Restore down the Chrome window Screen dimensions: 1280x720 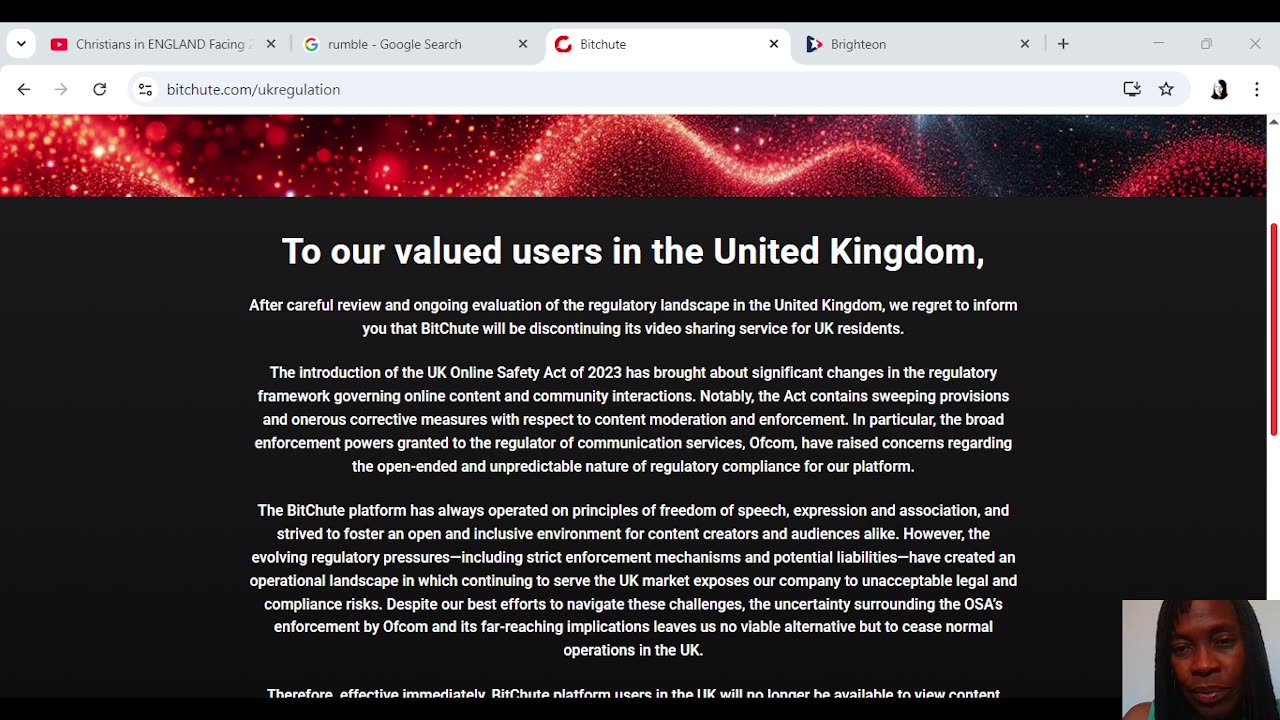point(1207,44)
